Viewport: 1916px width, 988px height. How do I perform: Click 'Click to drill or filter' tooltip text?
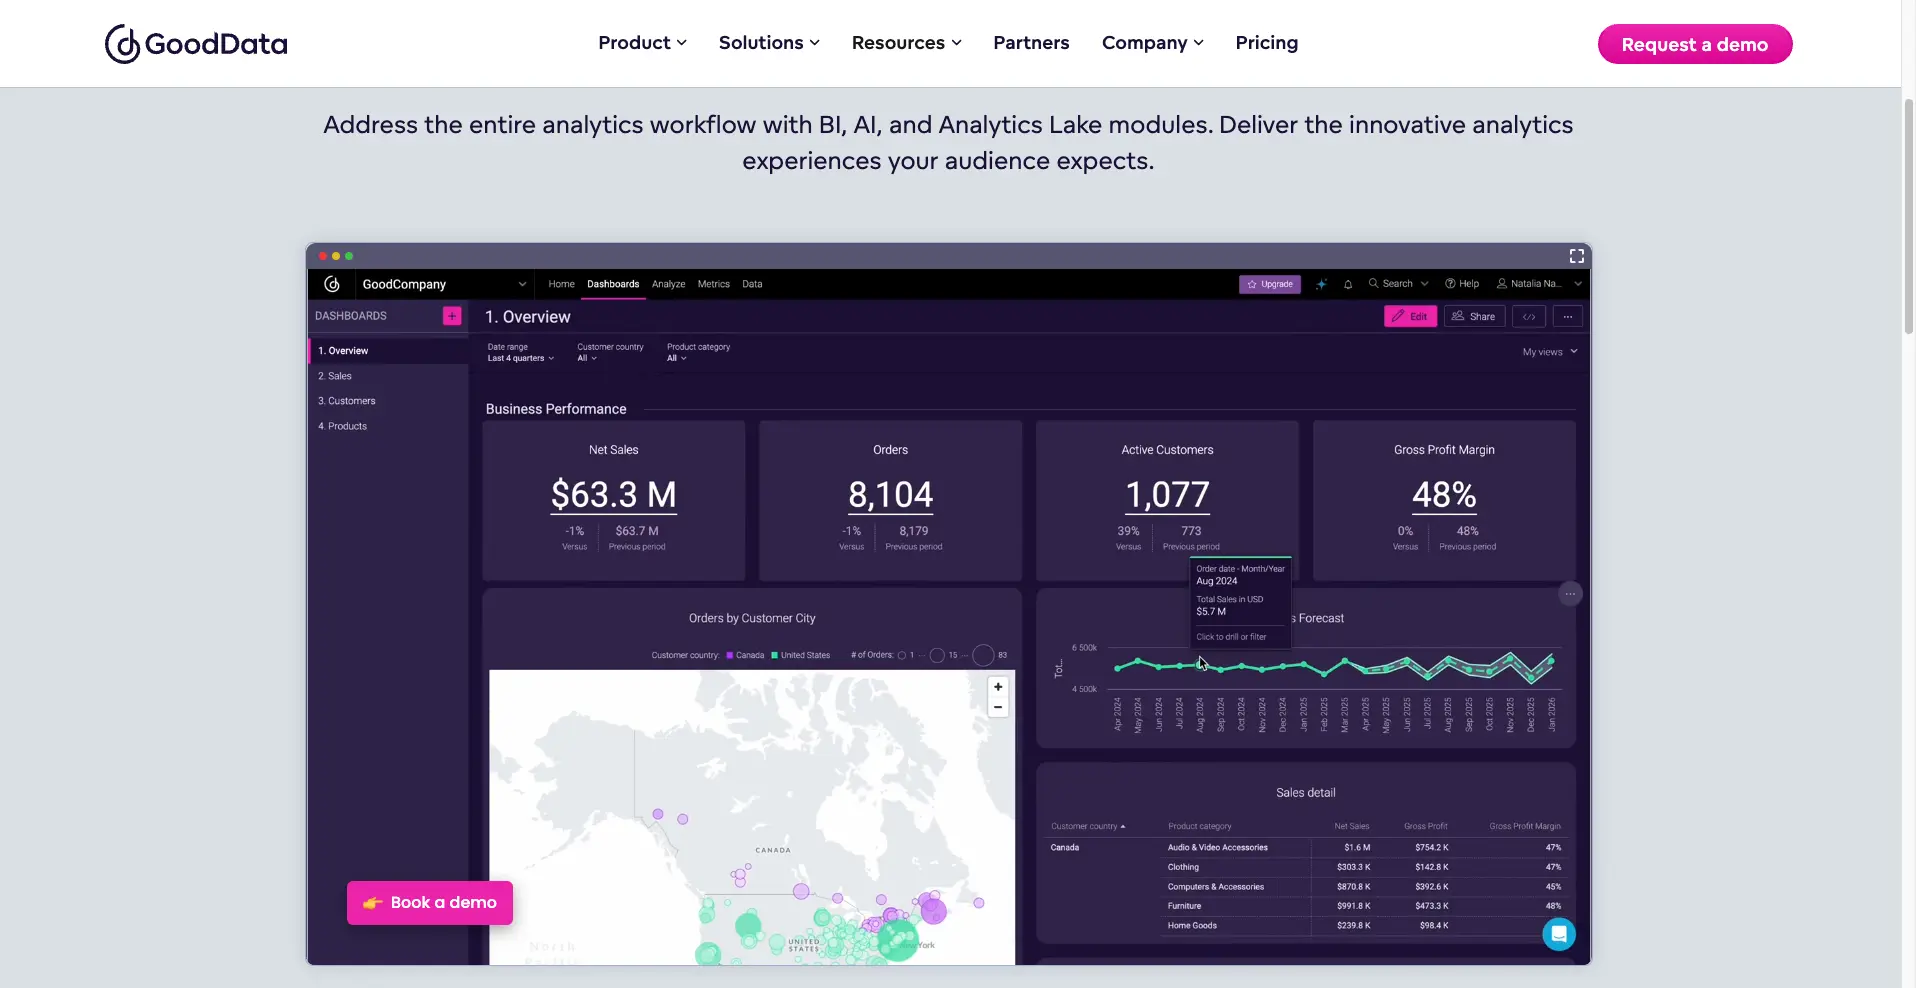1231,637
